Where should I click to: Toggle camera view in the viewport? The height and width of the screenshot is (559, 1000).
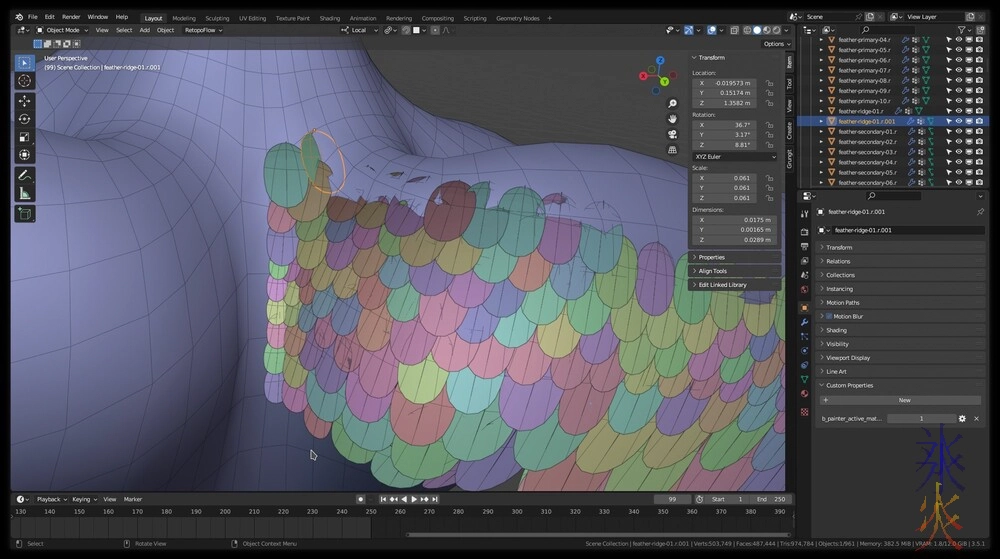pyautogui.click(x=672, y=134)
